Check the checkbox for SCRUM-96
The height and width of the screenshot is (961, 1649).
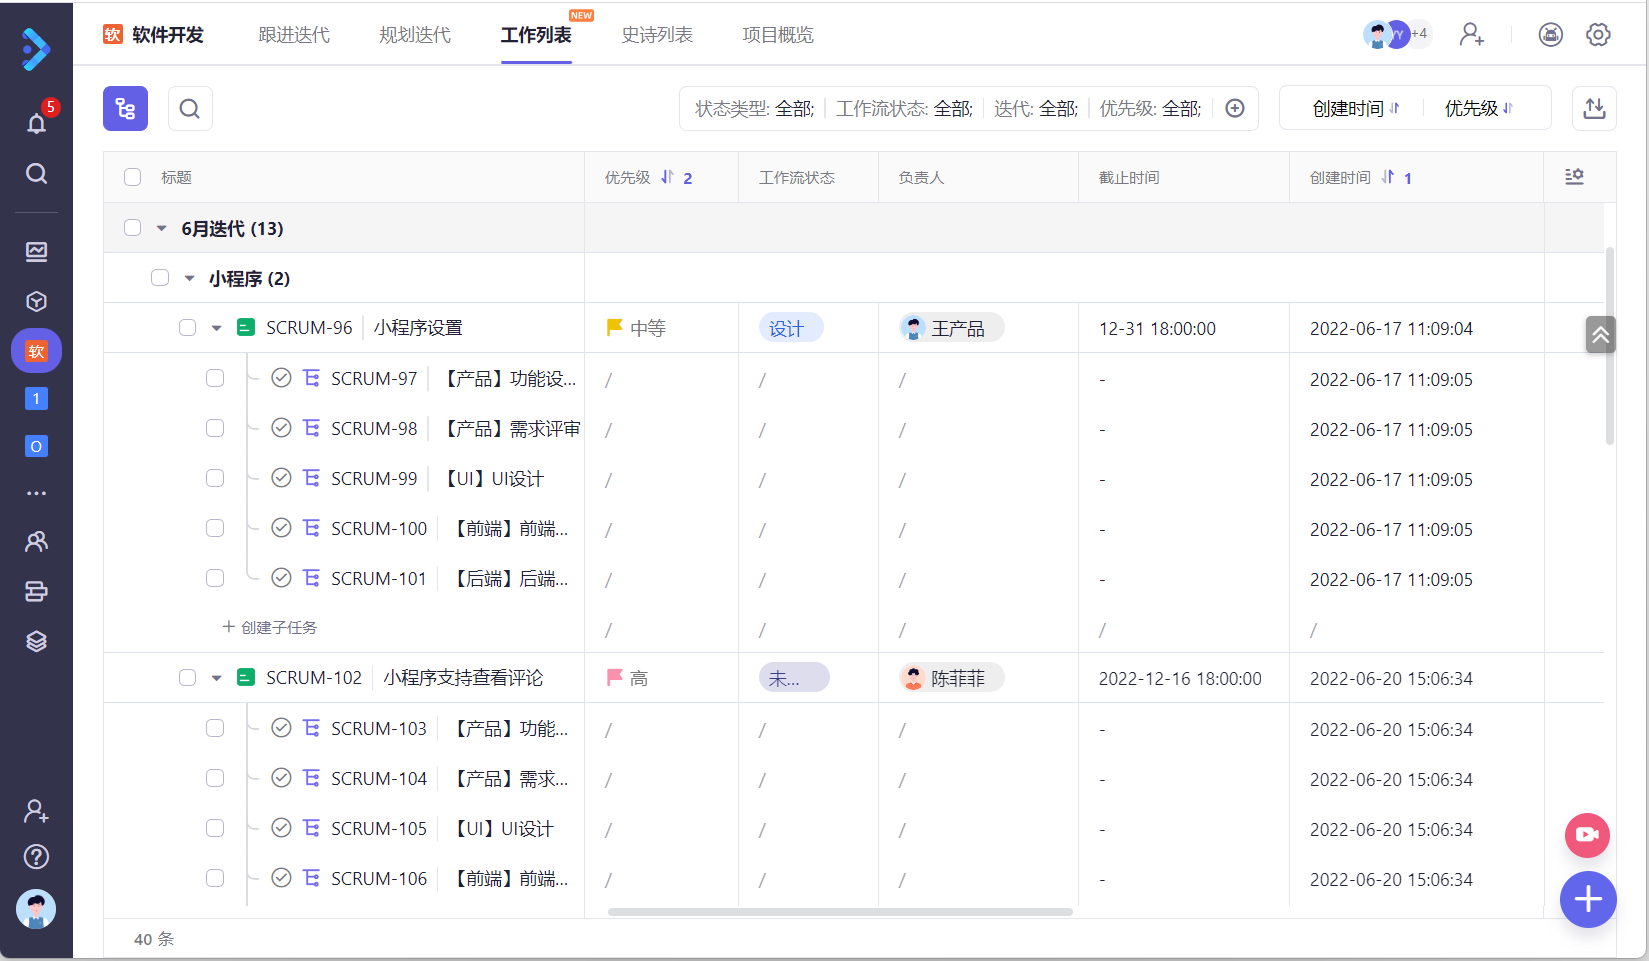pos(187,327)
